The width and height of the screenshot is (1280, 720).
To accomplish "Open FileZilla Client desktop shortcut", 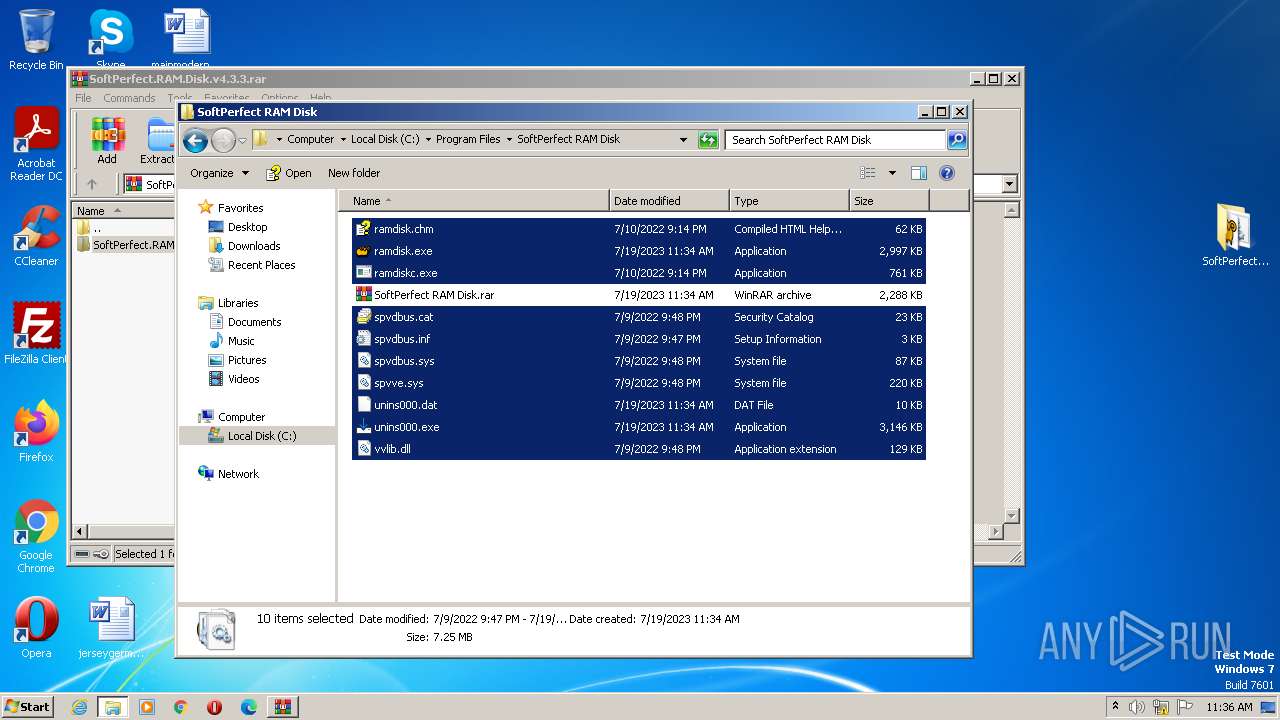I will pyautogui.click(x=36, y=334).
